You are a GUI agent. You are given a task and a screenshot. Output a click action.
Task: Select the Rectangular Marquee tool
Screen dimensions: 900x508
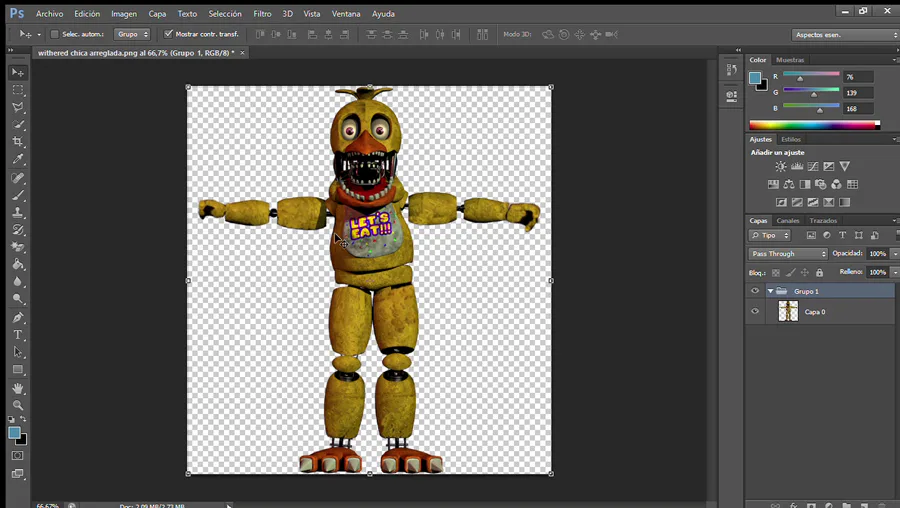[x=18, y=90]
